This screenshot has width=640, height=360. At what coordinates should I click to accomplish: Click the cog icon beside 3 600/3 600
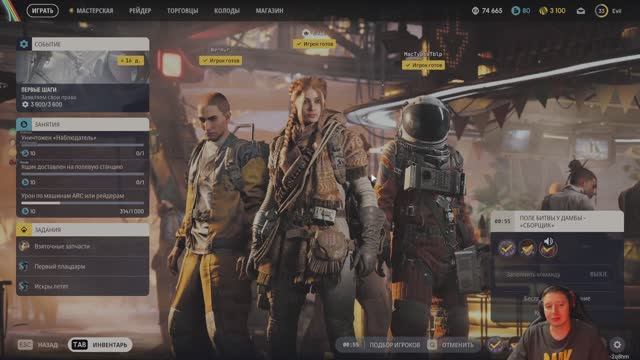pos(25,104)
